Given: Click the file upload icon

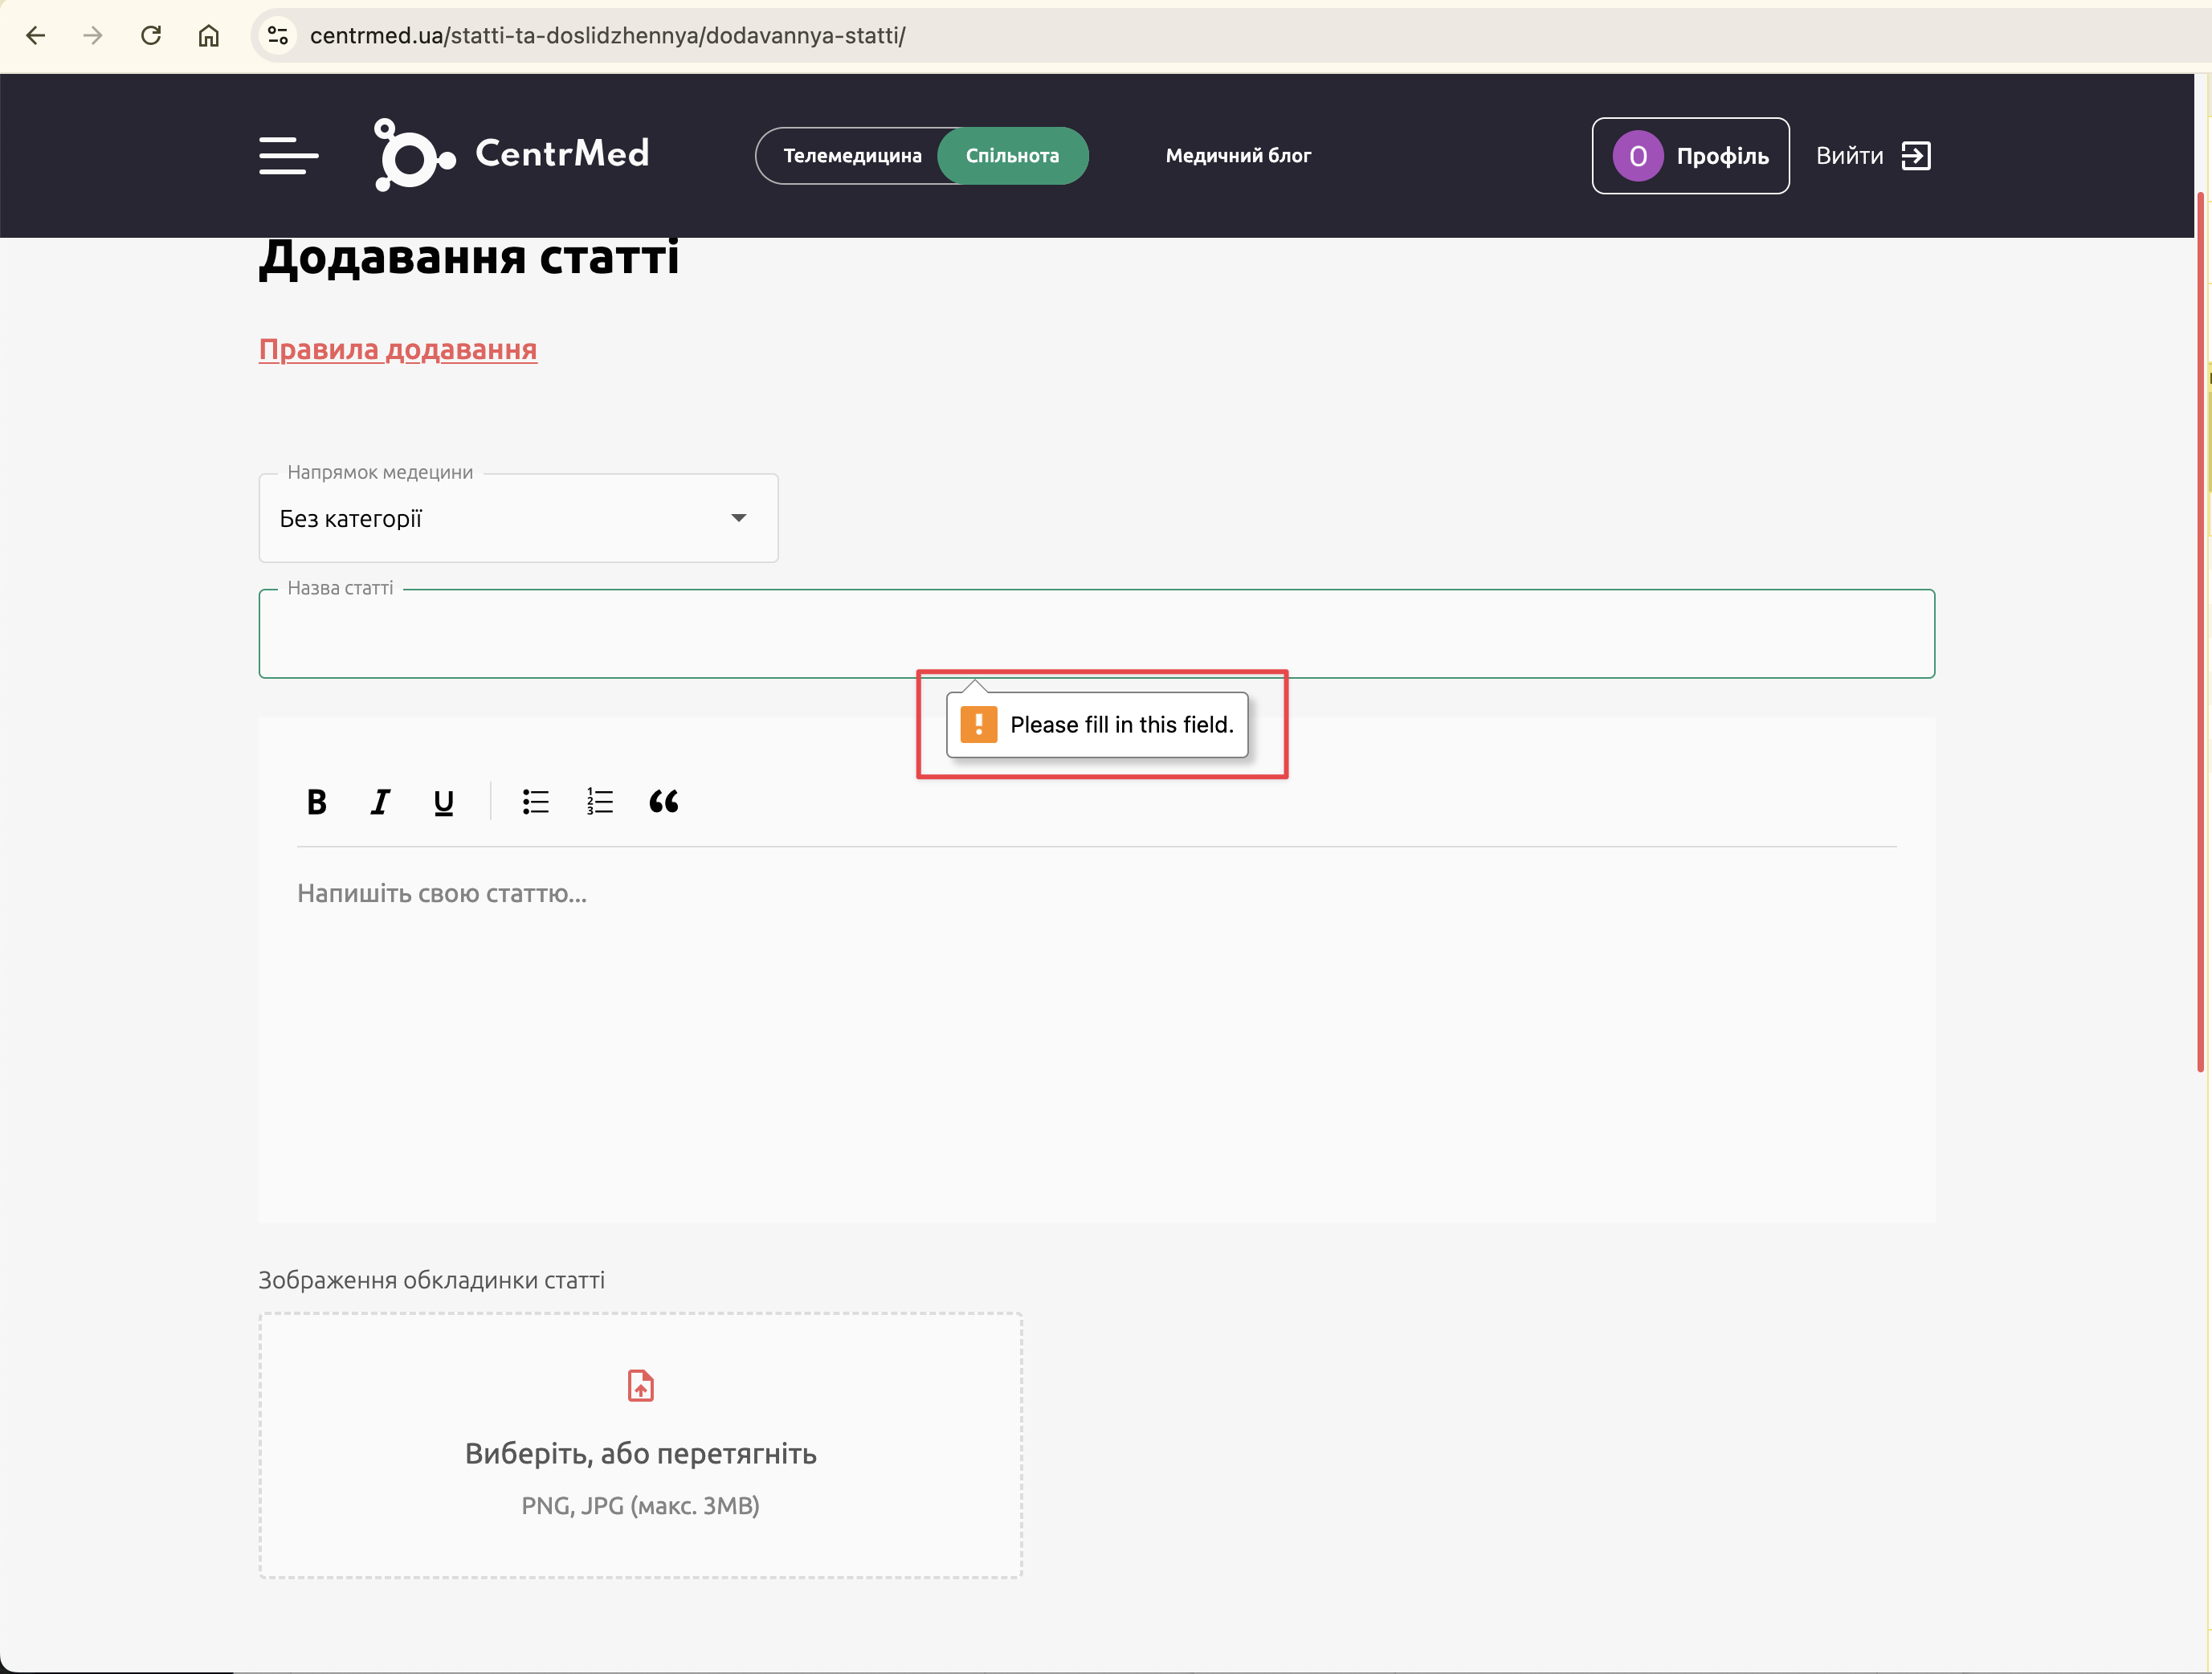Looking at the screenshot, I should click(640, 1386).
